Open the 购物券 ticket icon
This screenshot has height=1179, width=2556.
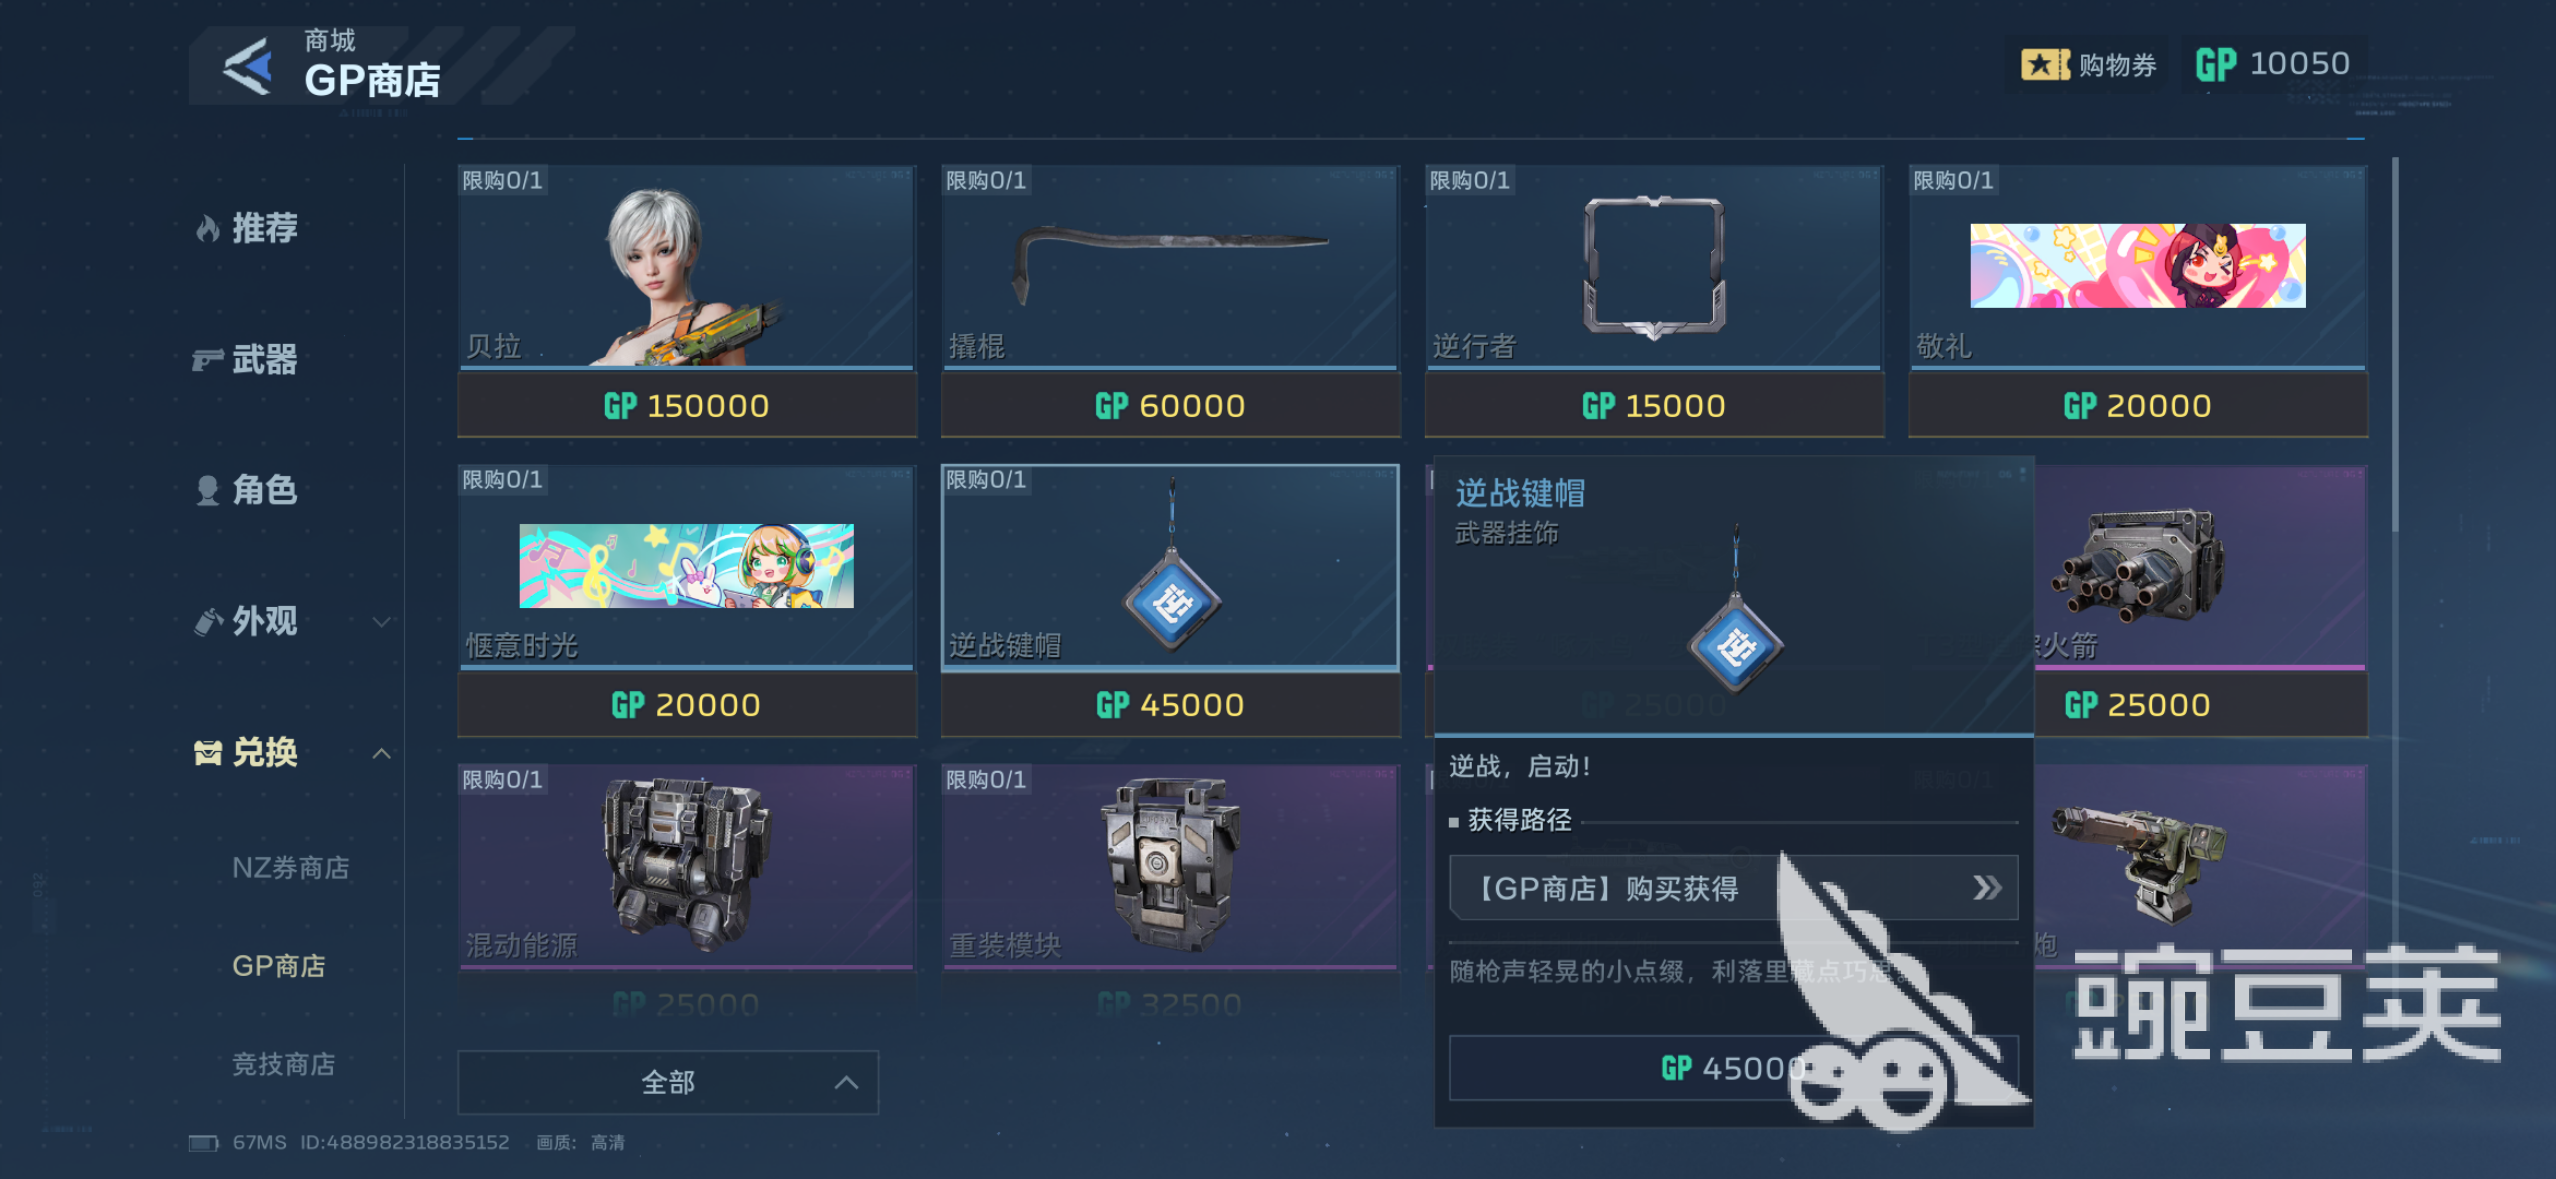(2044, 65)
